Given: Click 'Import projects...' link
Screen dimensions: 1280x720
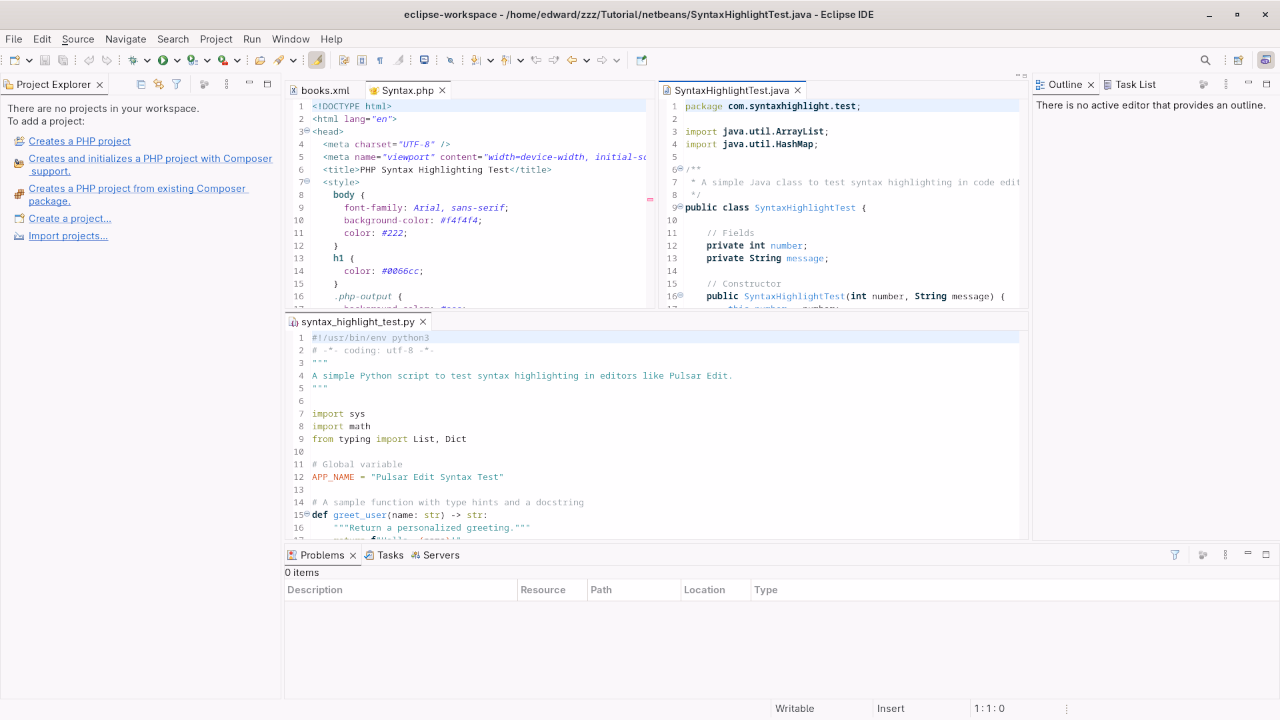Looking at the screenshot, I should point(68,236).
